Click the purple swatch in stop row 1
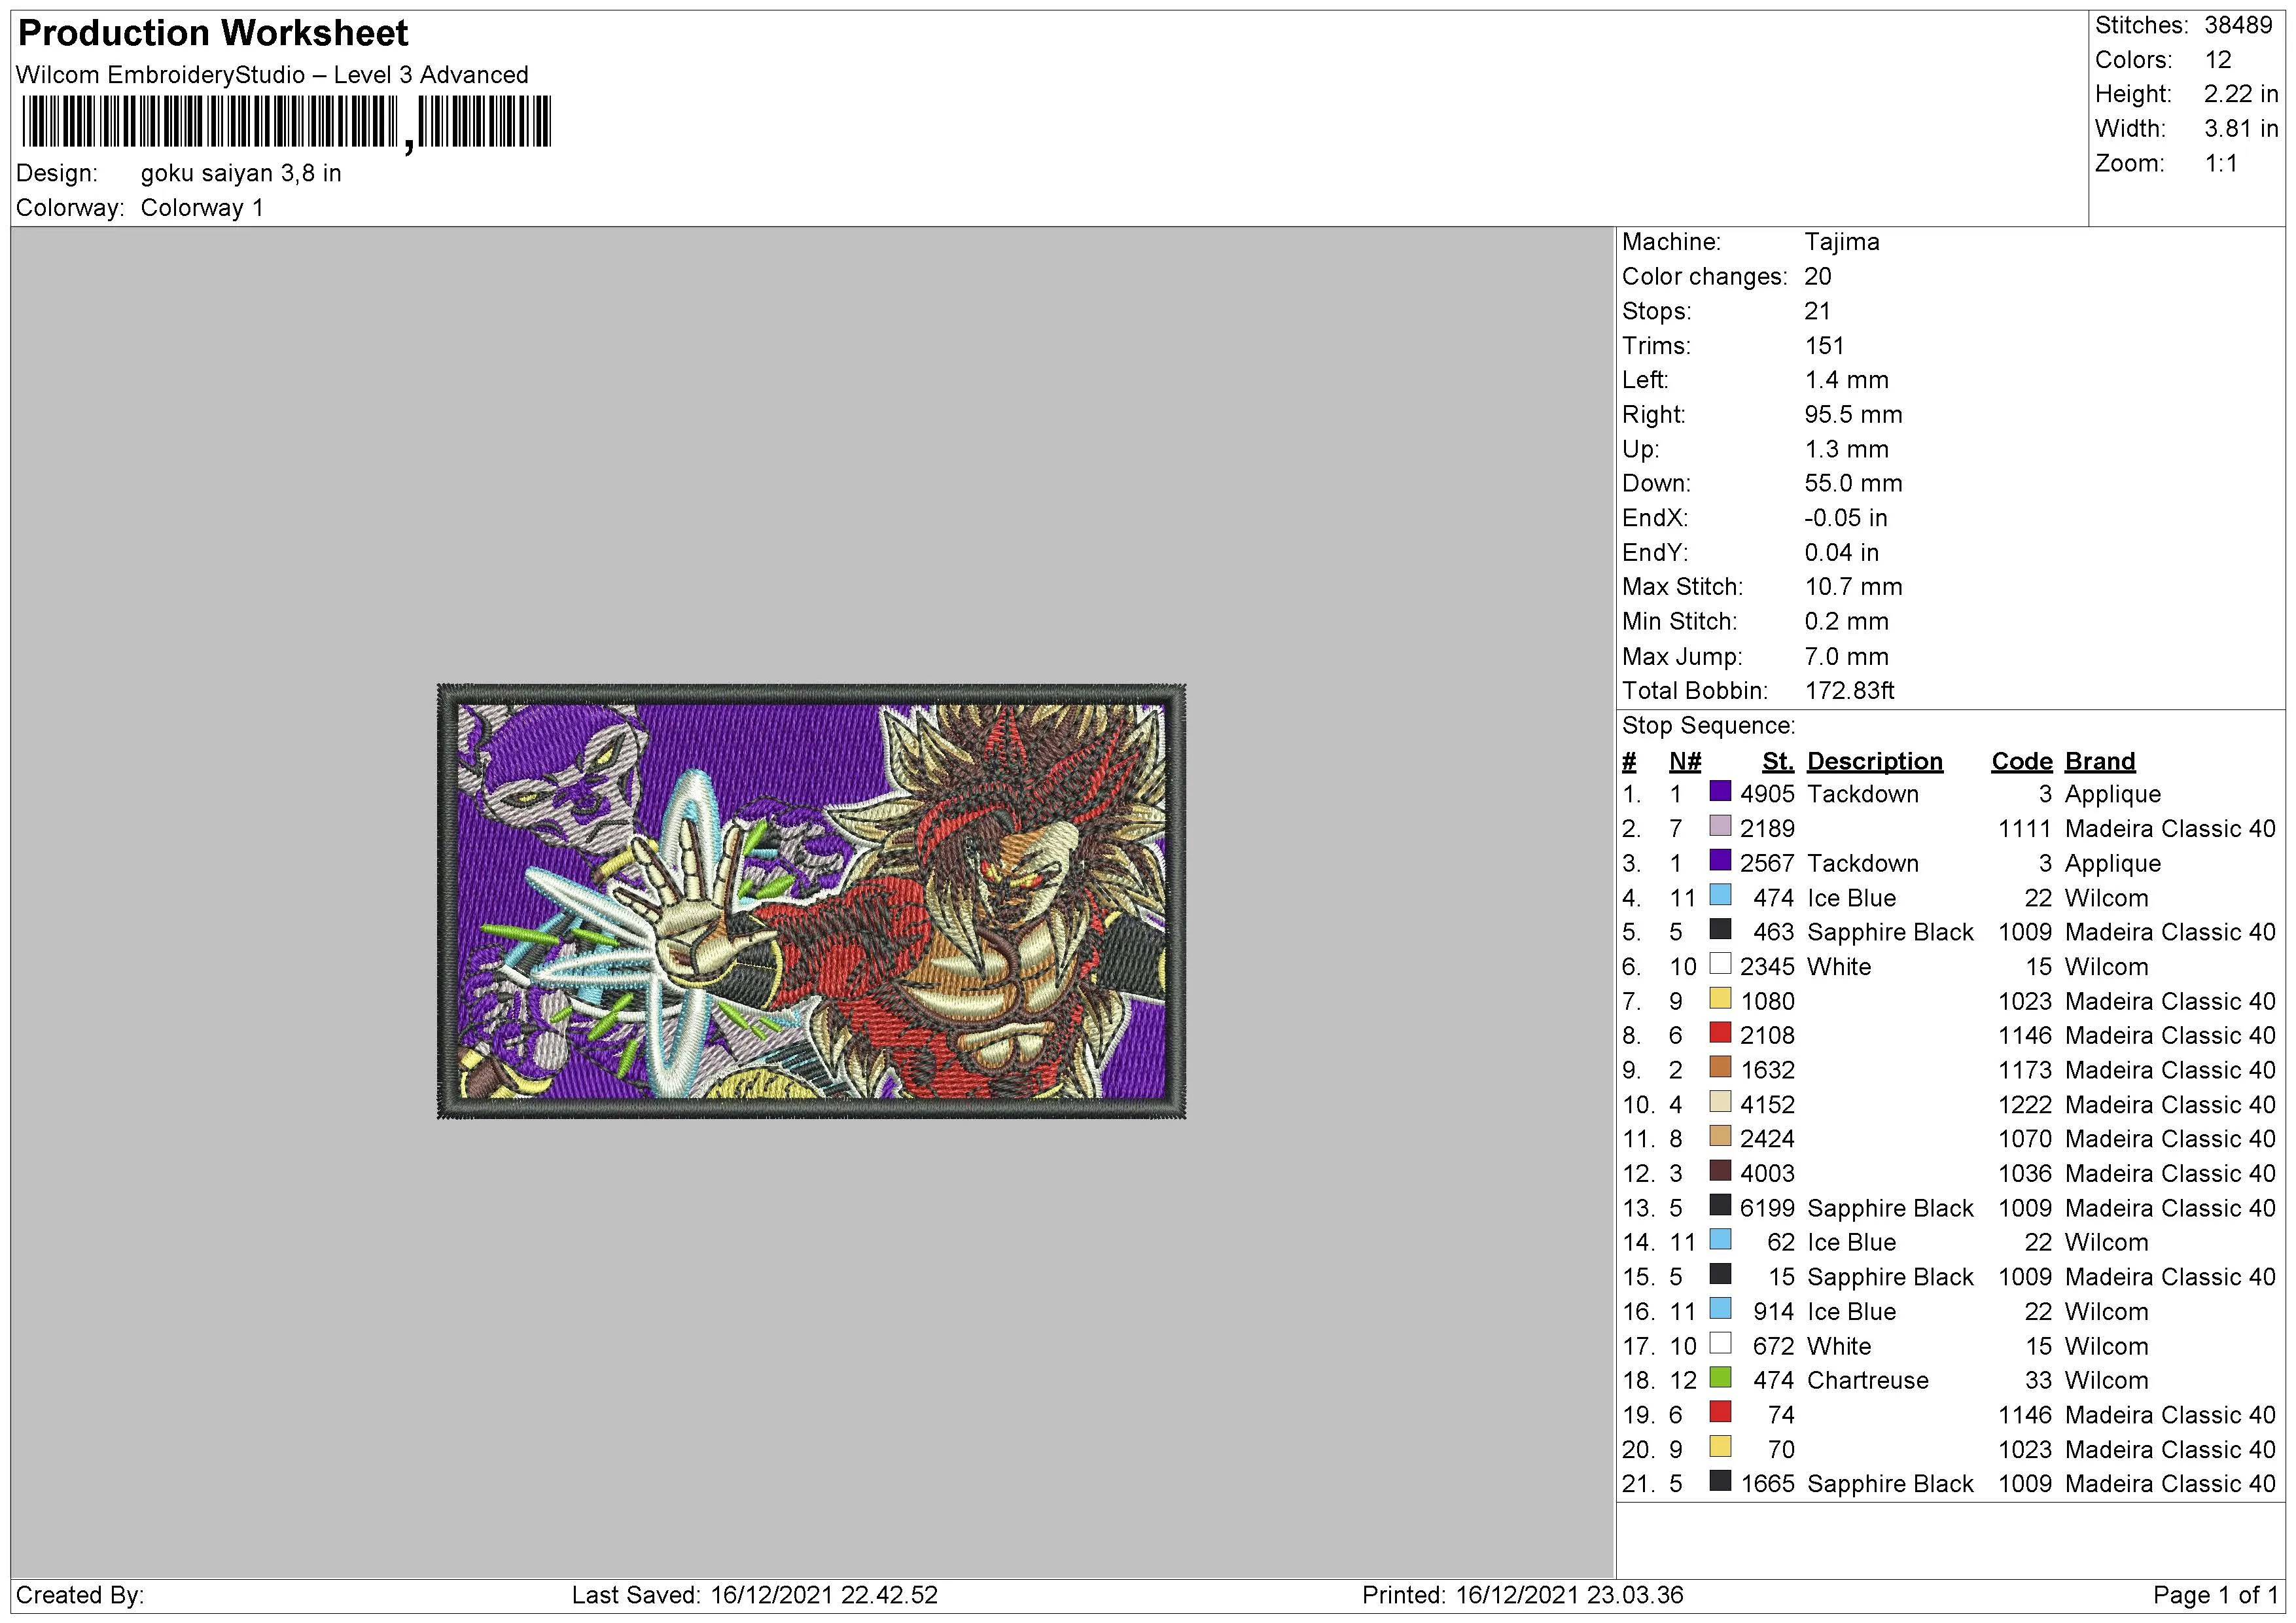Screen dimensions: 2296x1623 click(x=1720, y=792)
